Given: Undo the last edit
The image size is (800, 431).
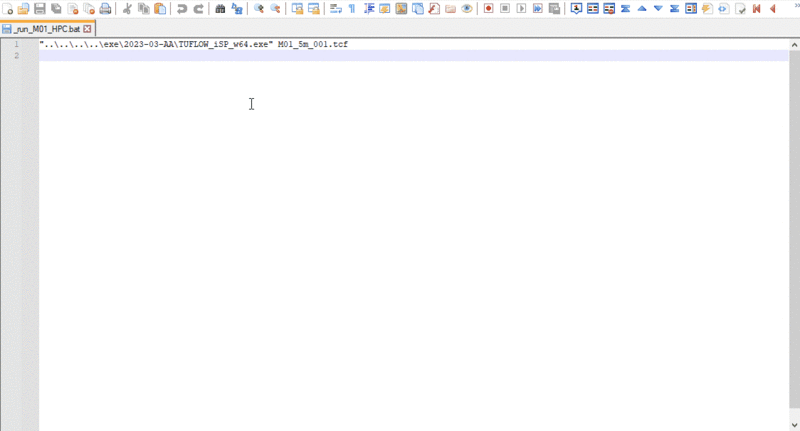Looking at the screenshot, I should tap(182, 9).
